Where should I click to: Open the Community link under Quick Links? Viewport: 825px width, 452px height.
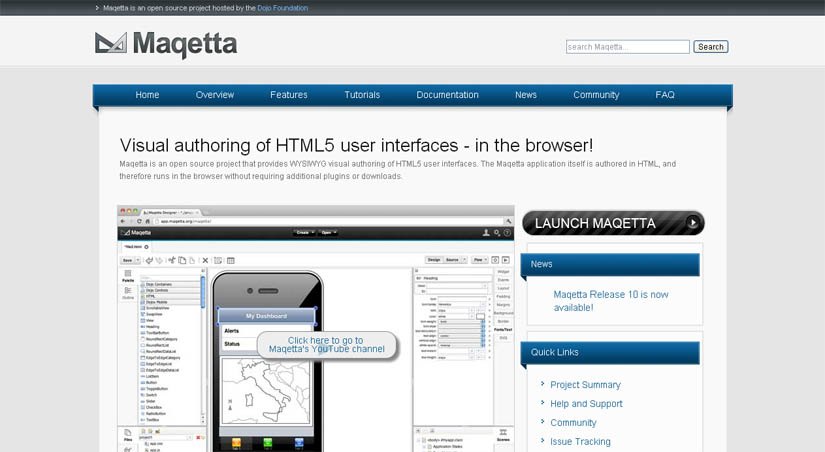pyautogui.click(x=573, y=423)
